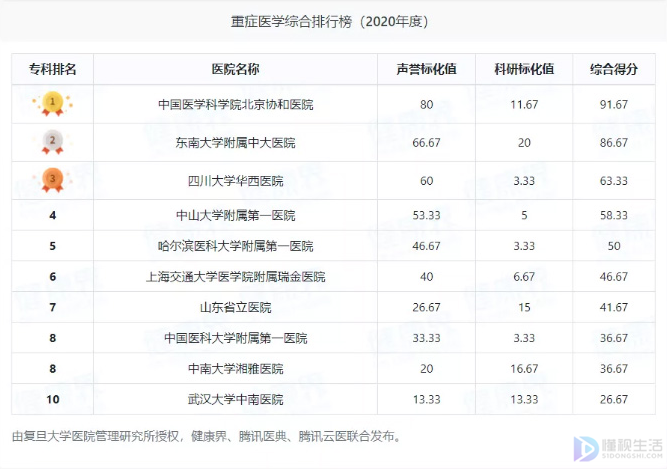
Task: Select hospital 山东省立医院
Action: (x=236, y=307)
